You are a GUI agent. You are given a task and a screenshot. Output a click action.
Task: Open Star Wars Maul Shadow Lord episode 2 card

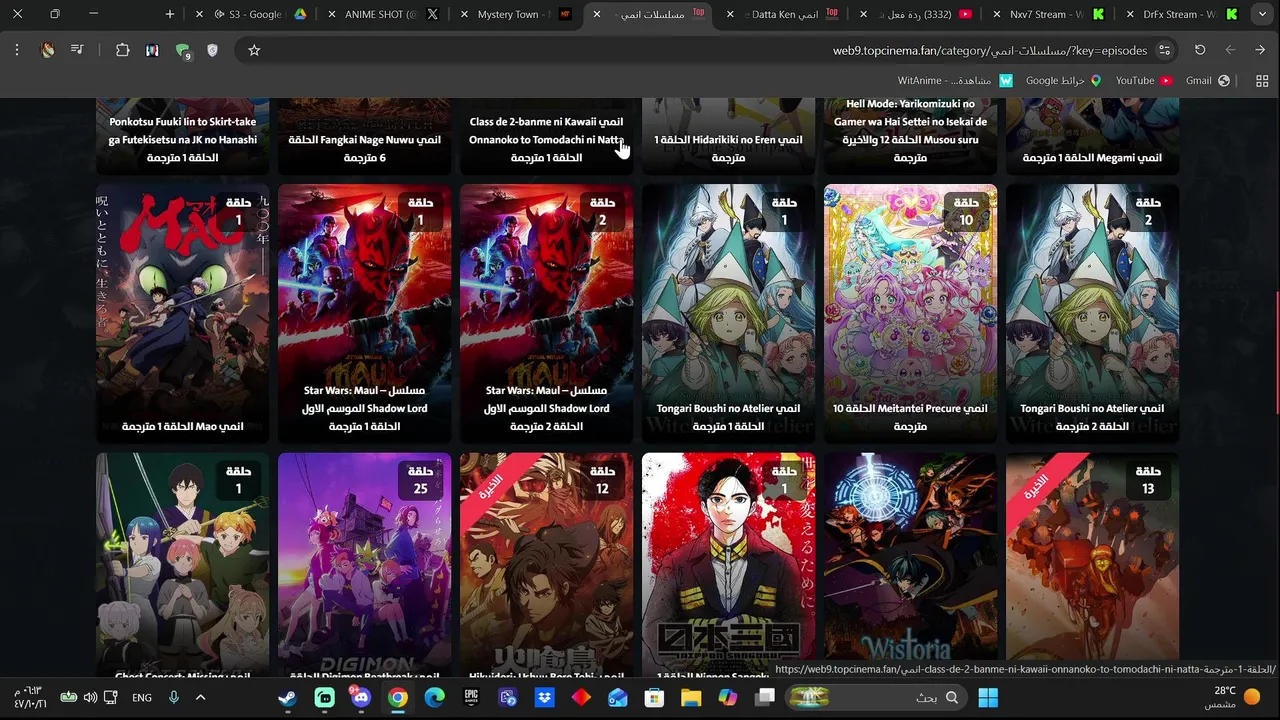[546, 313]
